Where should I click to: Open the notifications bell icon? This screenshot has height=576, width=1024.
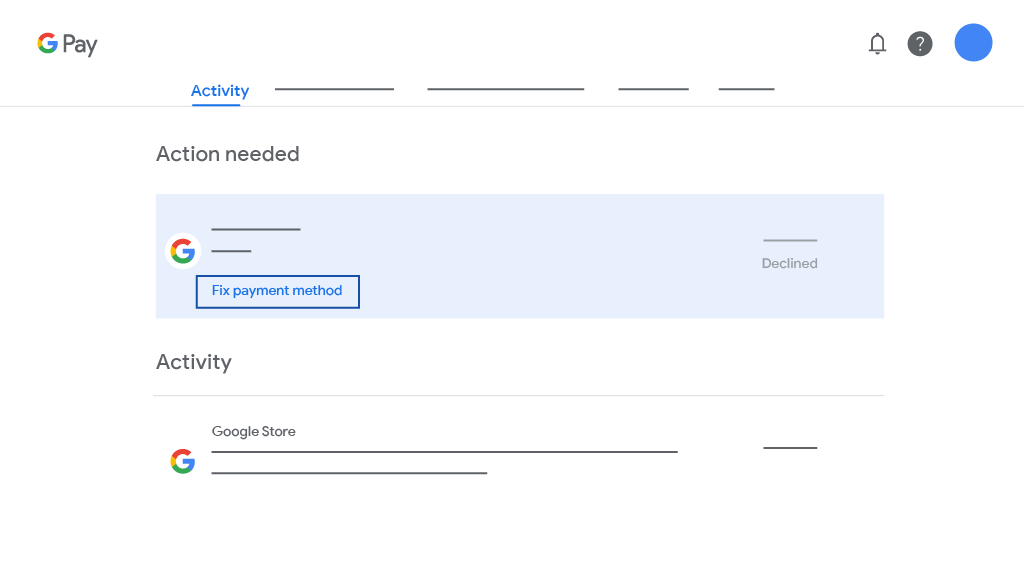(x=877, y=44)
